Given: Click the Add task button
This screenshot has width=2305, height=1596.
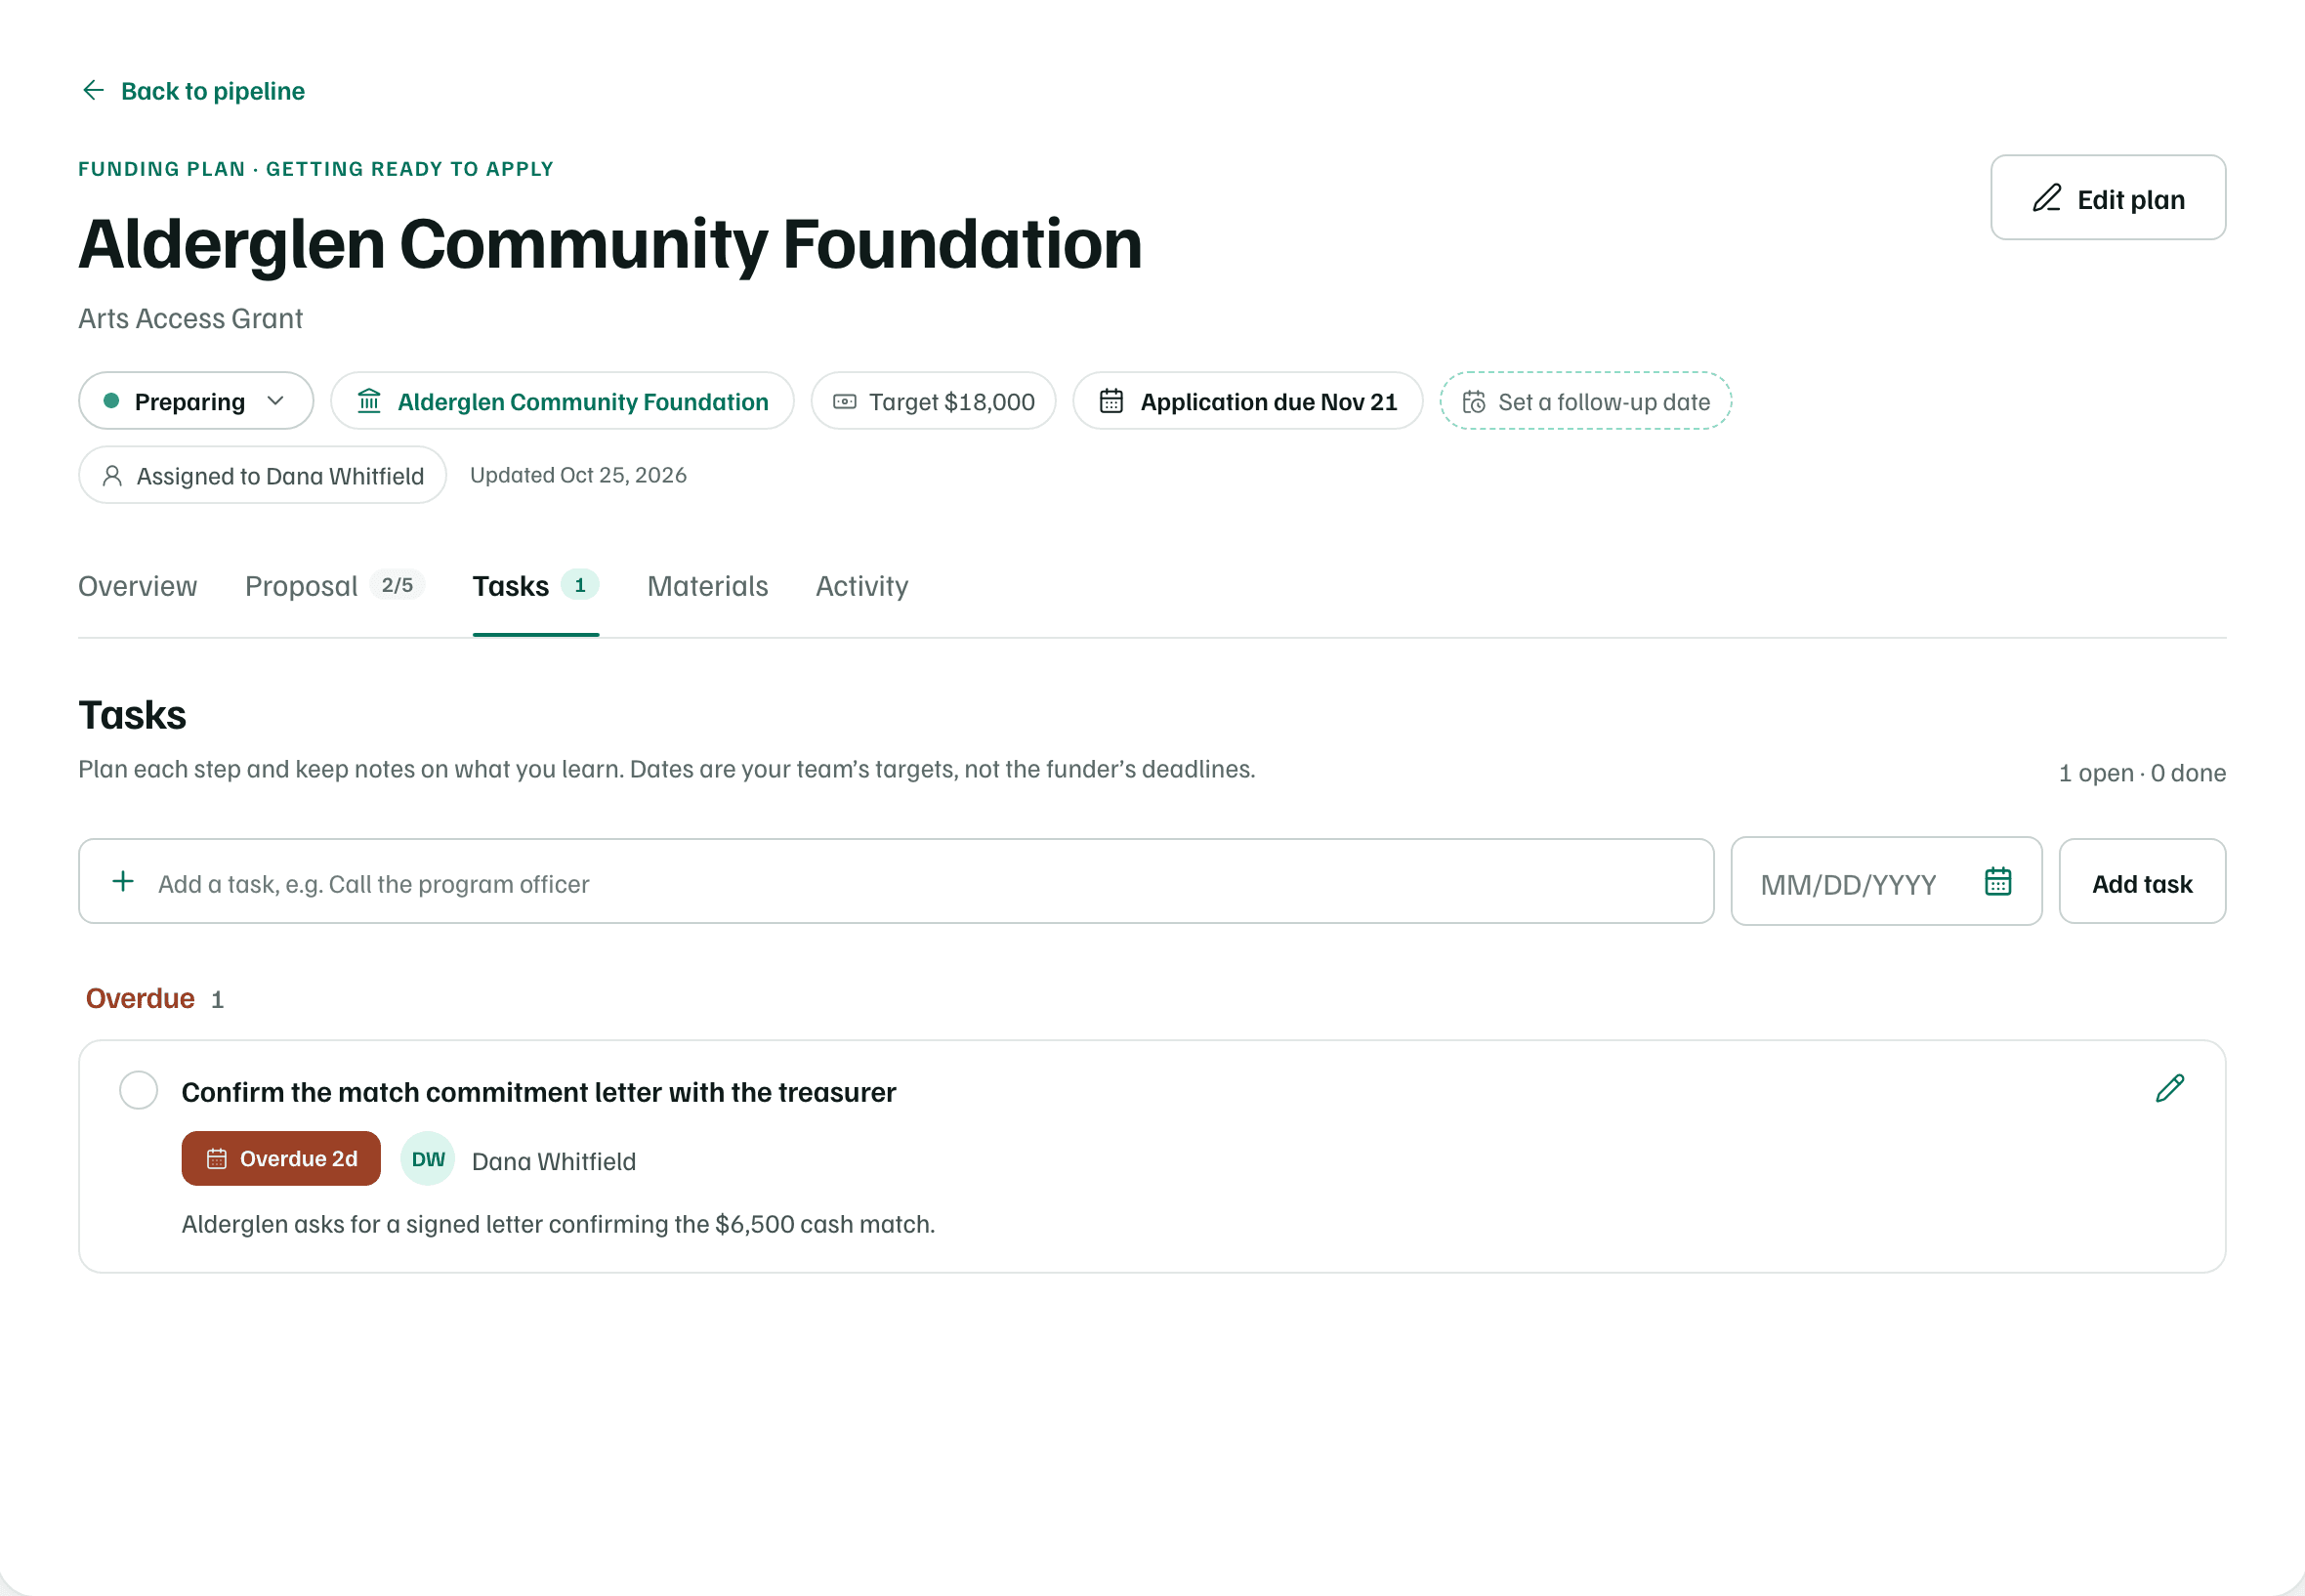Looking at the screenshot, I should pos(2142,882).
